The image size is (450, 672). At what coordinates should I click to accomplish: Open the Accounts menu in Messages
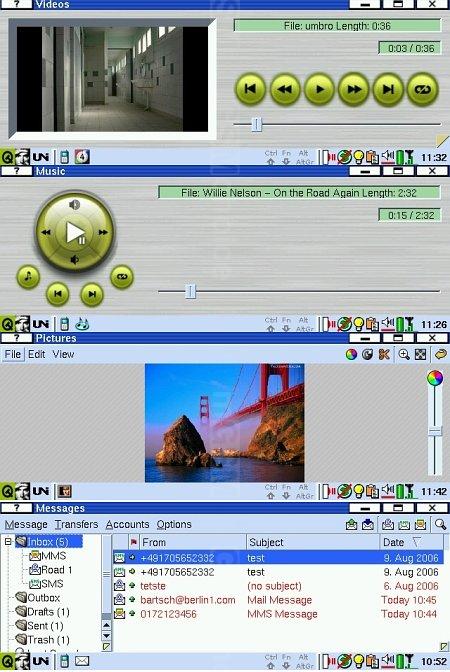[127, 524]
